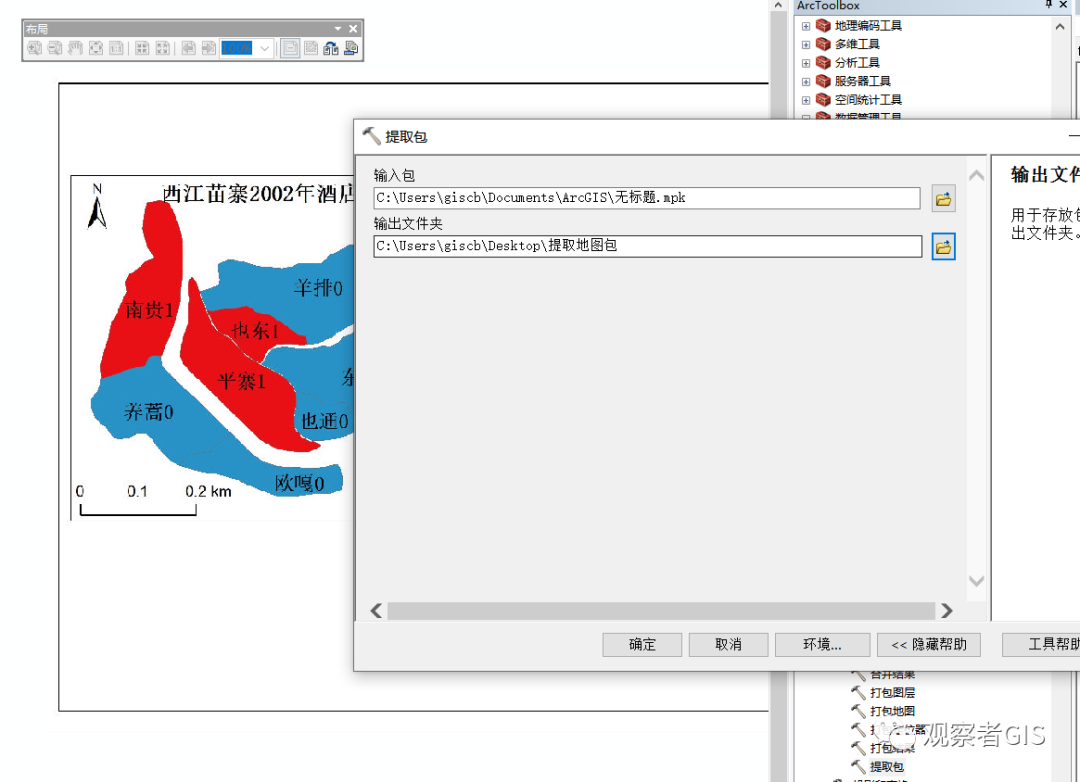Click the 输入包 path input field
This screenshot has height=782, width=1080.
pos(647,198)
